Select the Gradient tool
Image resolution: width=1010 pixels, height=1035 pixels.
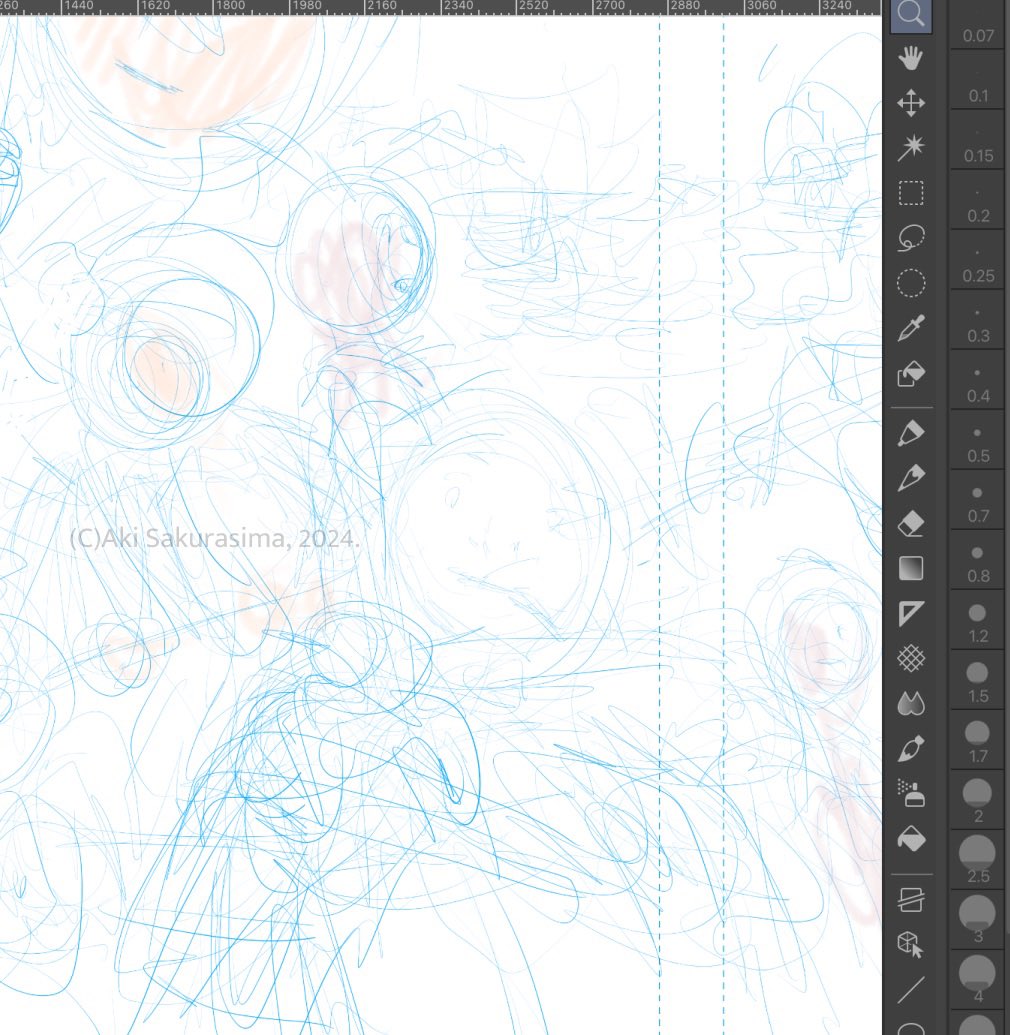911,568
